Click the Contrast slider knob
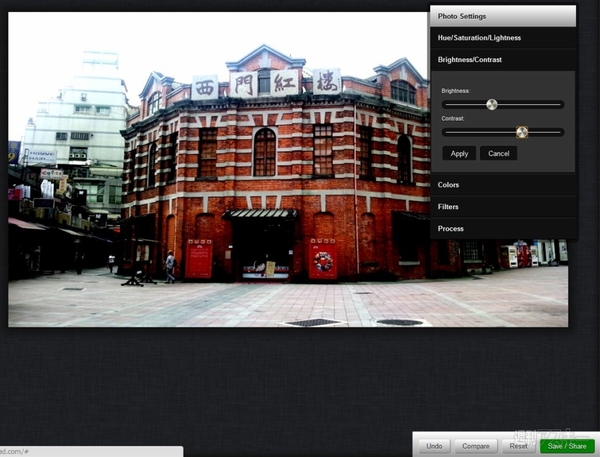Screen dimensions: 600x457 tap(522, 132)
